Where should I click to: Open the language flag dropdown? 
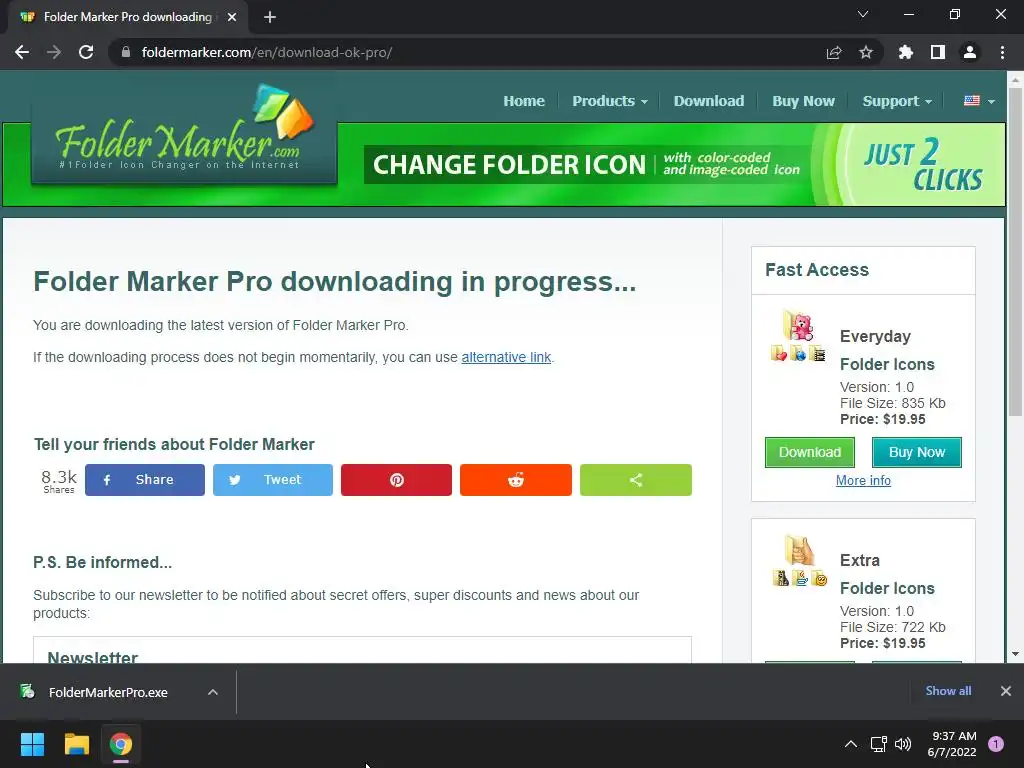(x=979, y=101)
